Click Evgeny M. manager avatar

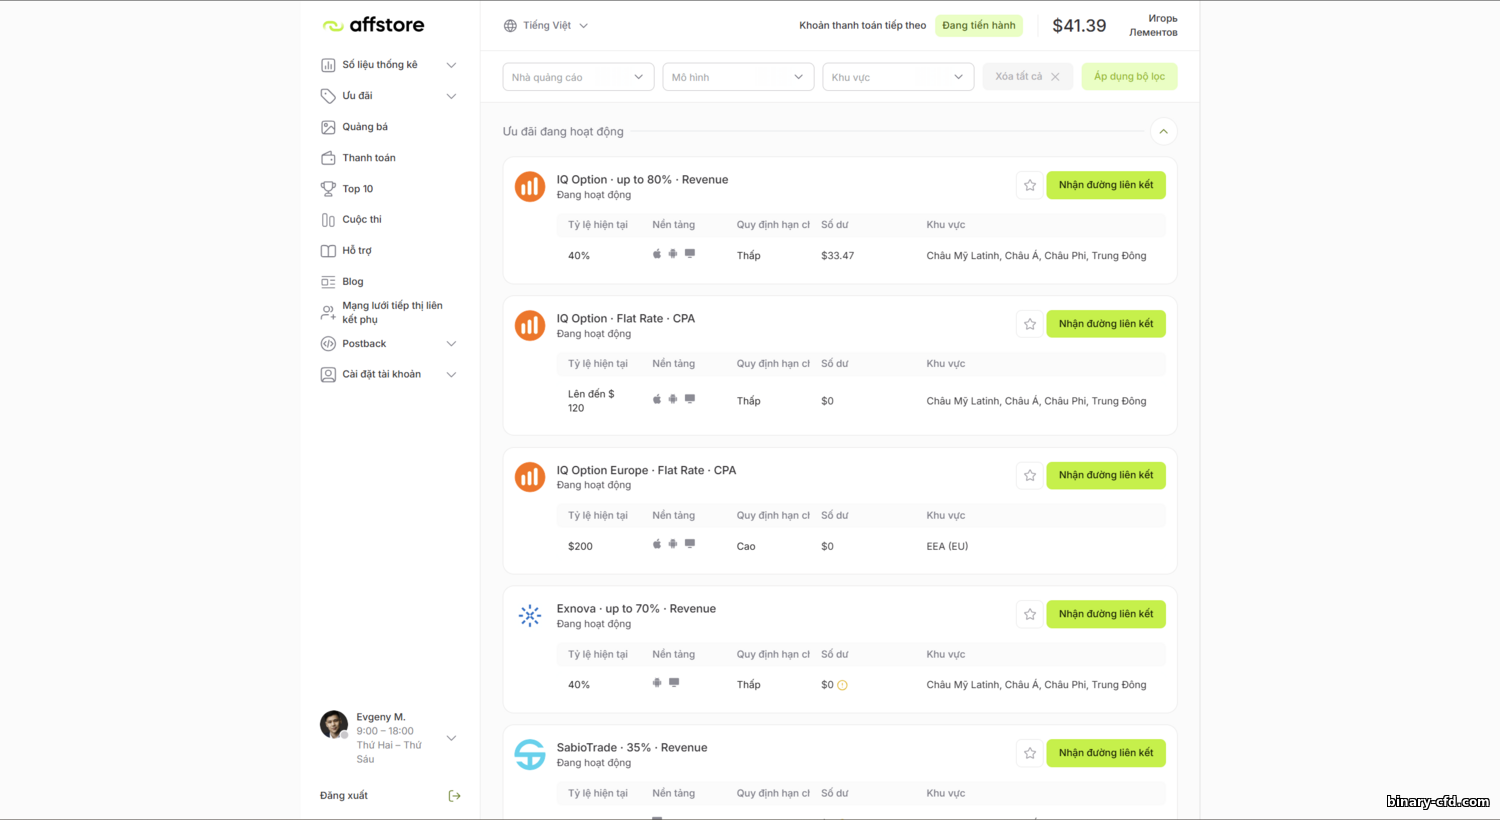tap(334, 725)
